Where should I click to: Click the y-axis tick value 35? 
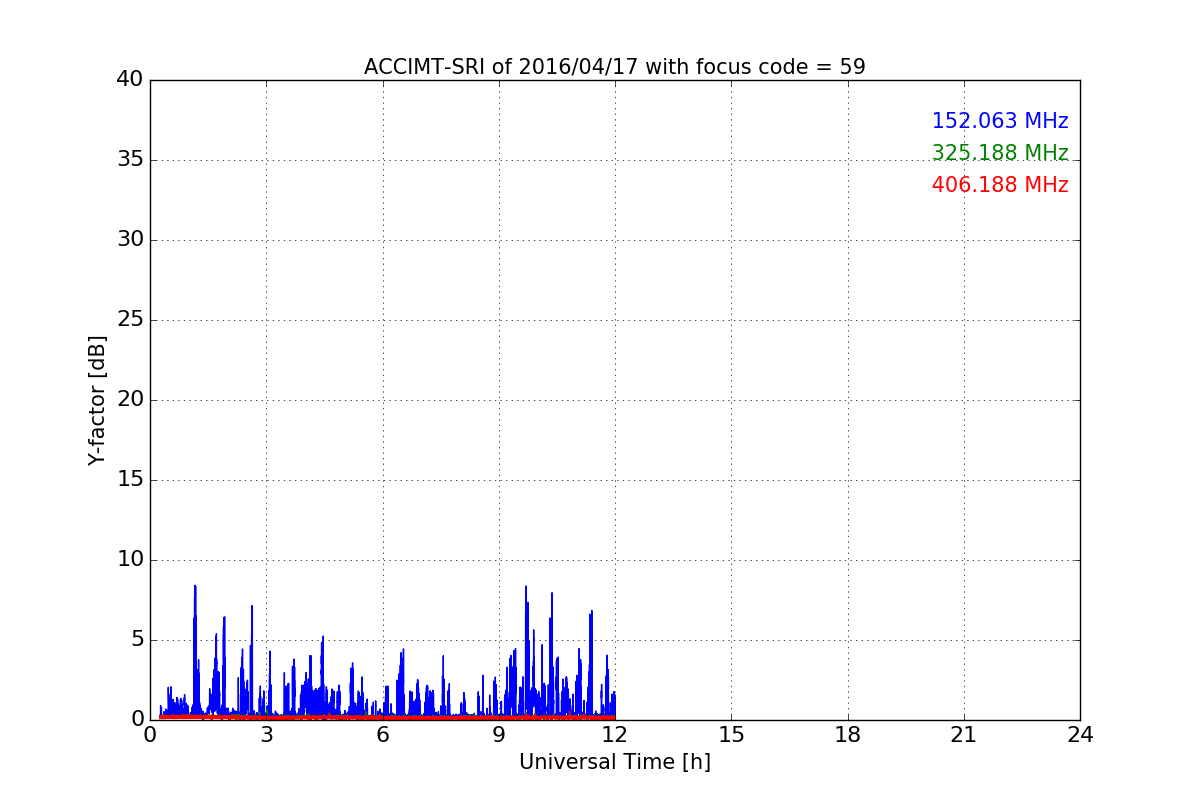(130, 160)
